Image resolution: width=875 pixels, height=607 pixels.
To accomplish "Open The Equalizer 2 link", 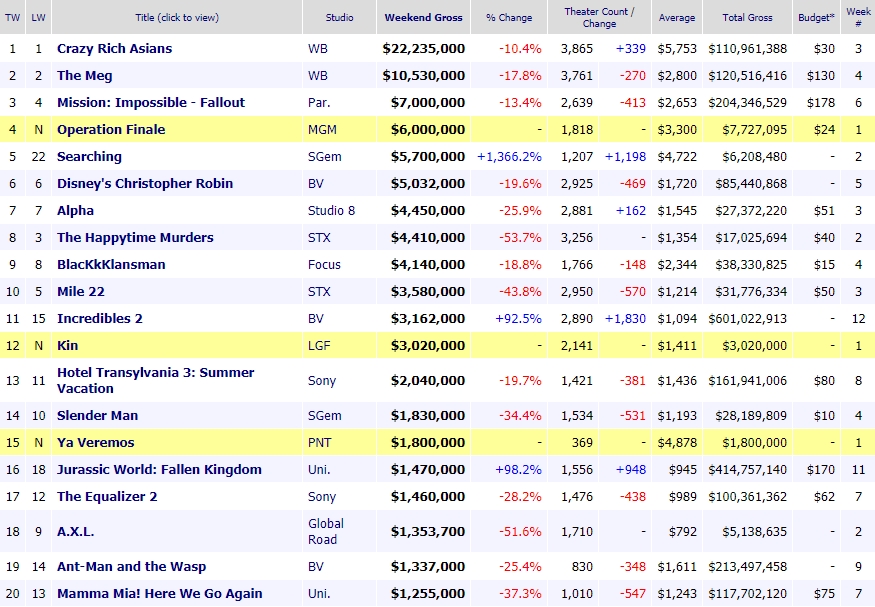I will (x=107, y=497).
